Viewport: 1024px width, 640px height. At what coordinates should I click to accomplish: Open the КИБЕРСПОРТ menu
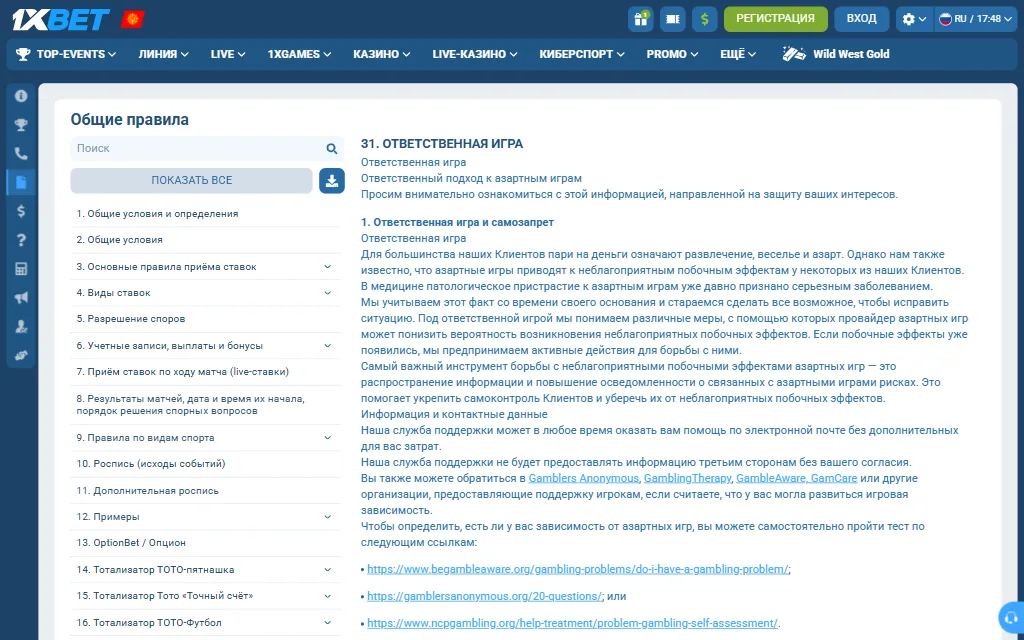pyautogui.click(x=582, y=54)
